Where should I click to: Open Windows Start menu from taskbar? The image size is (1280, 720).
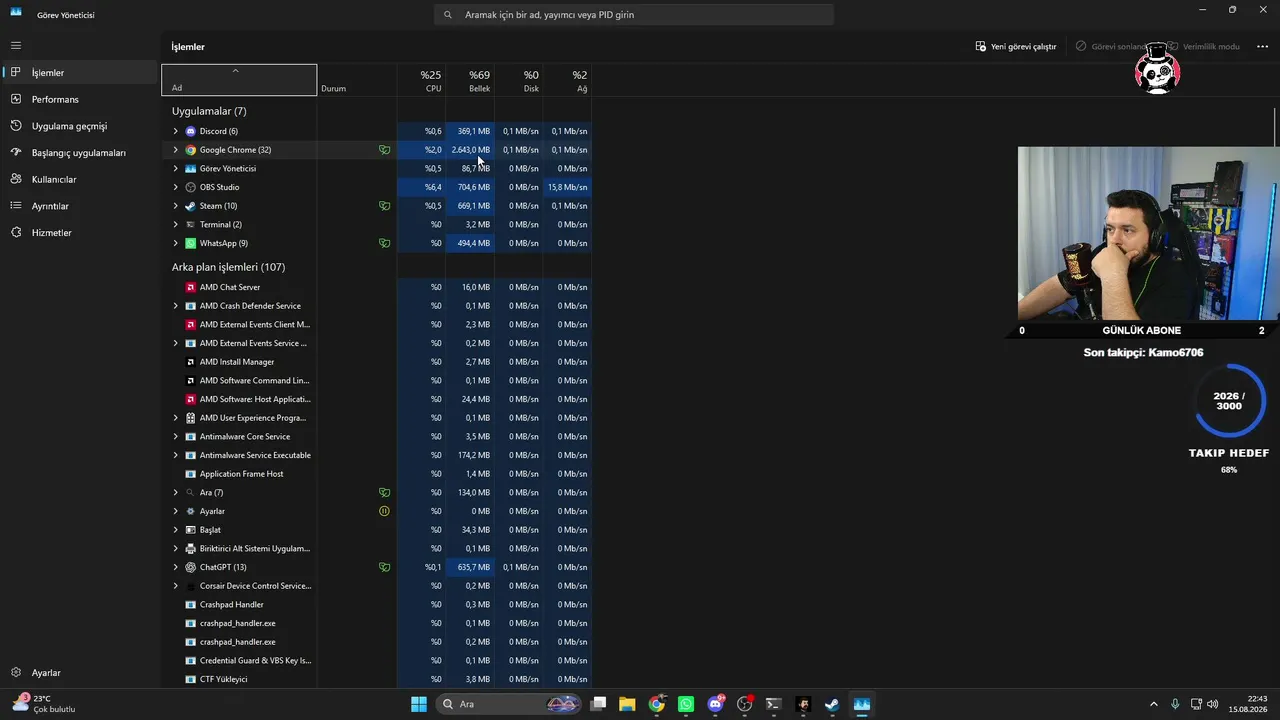pyautogui.click(x=419, y=704)
